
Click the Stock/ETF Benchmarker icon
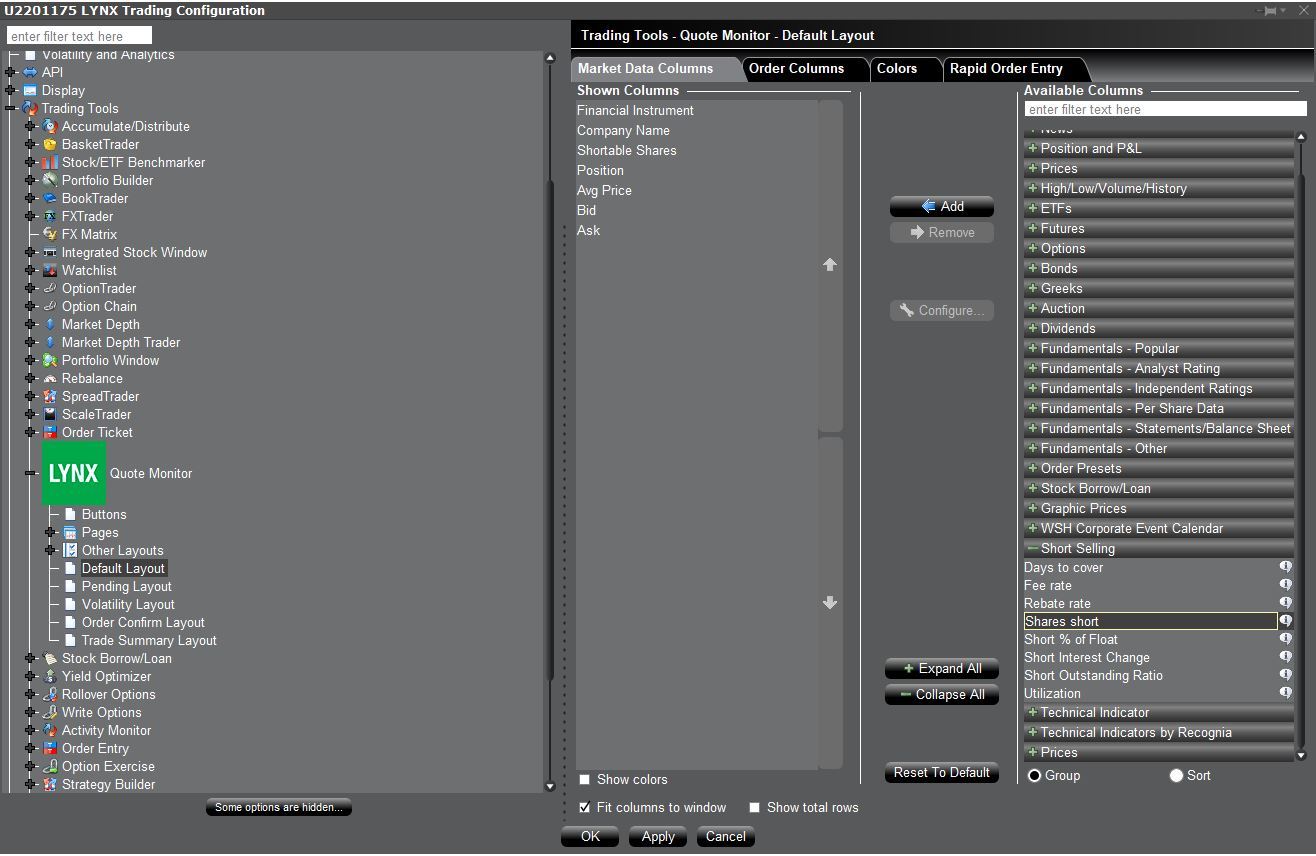pos(50,163)
